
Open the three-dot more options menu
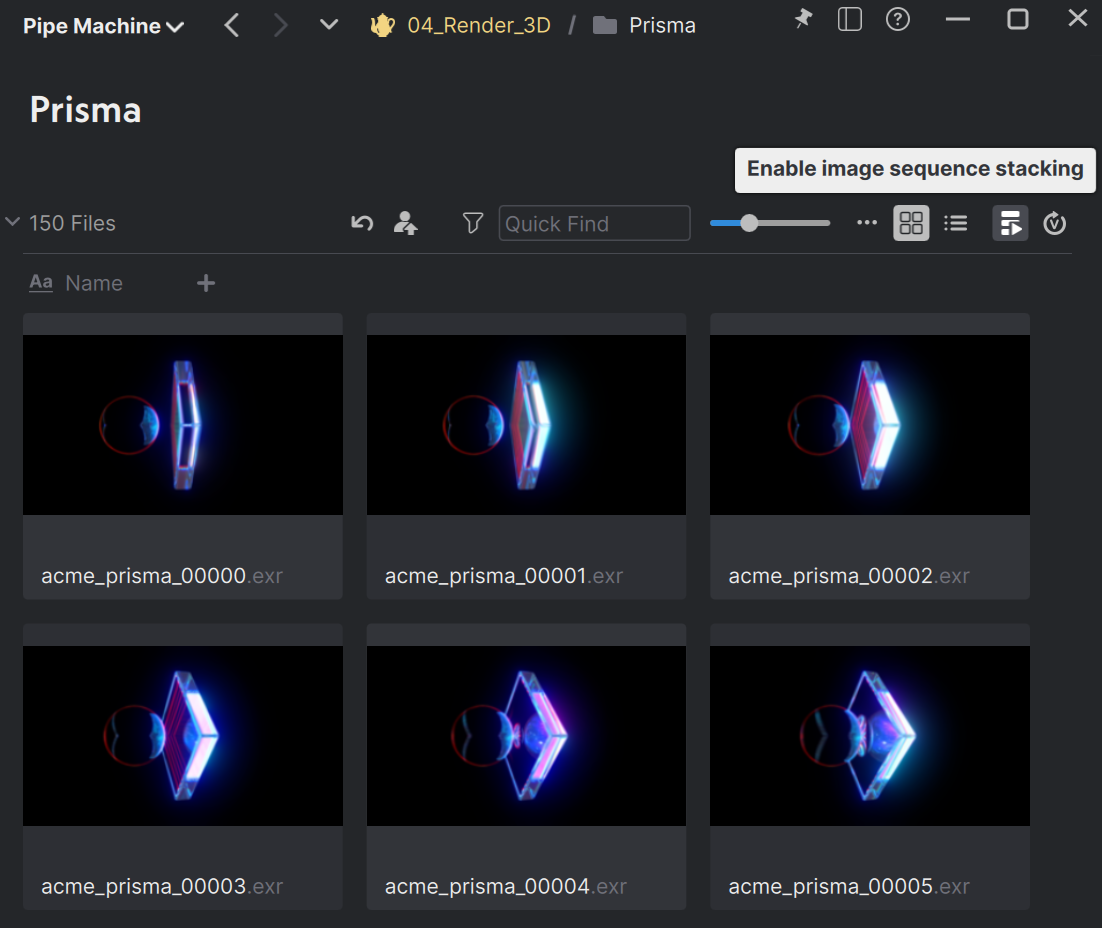point(867,223)
